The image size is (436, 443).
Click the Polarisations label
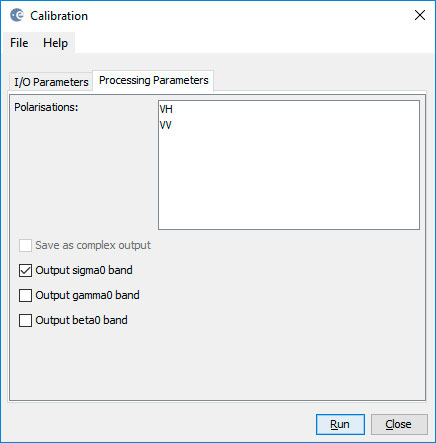(x=46, y=107)
